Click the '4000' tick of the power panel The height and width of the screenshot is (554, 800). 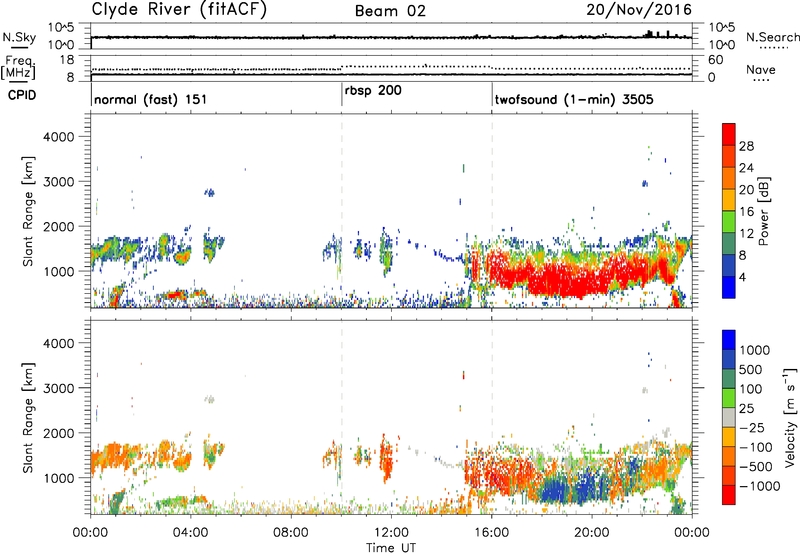(x=58, y=137)
